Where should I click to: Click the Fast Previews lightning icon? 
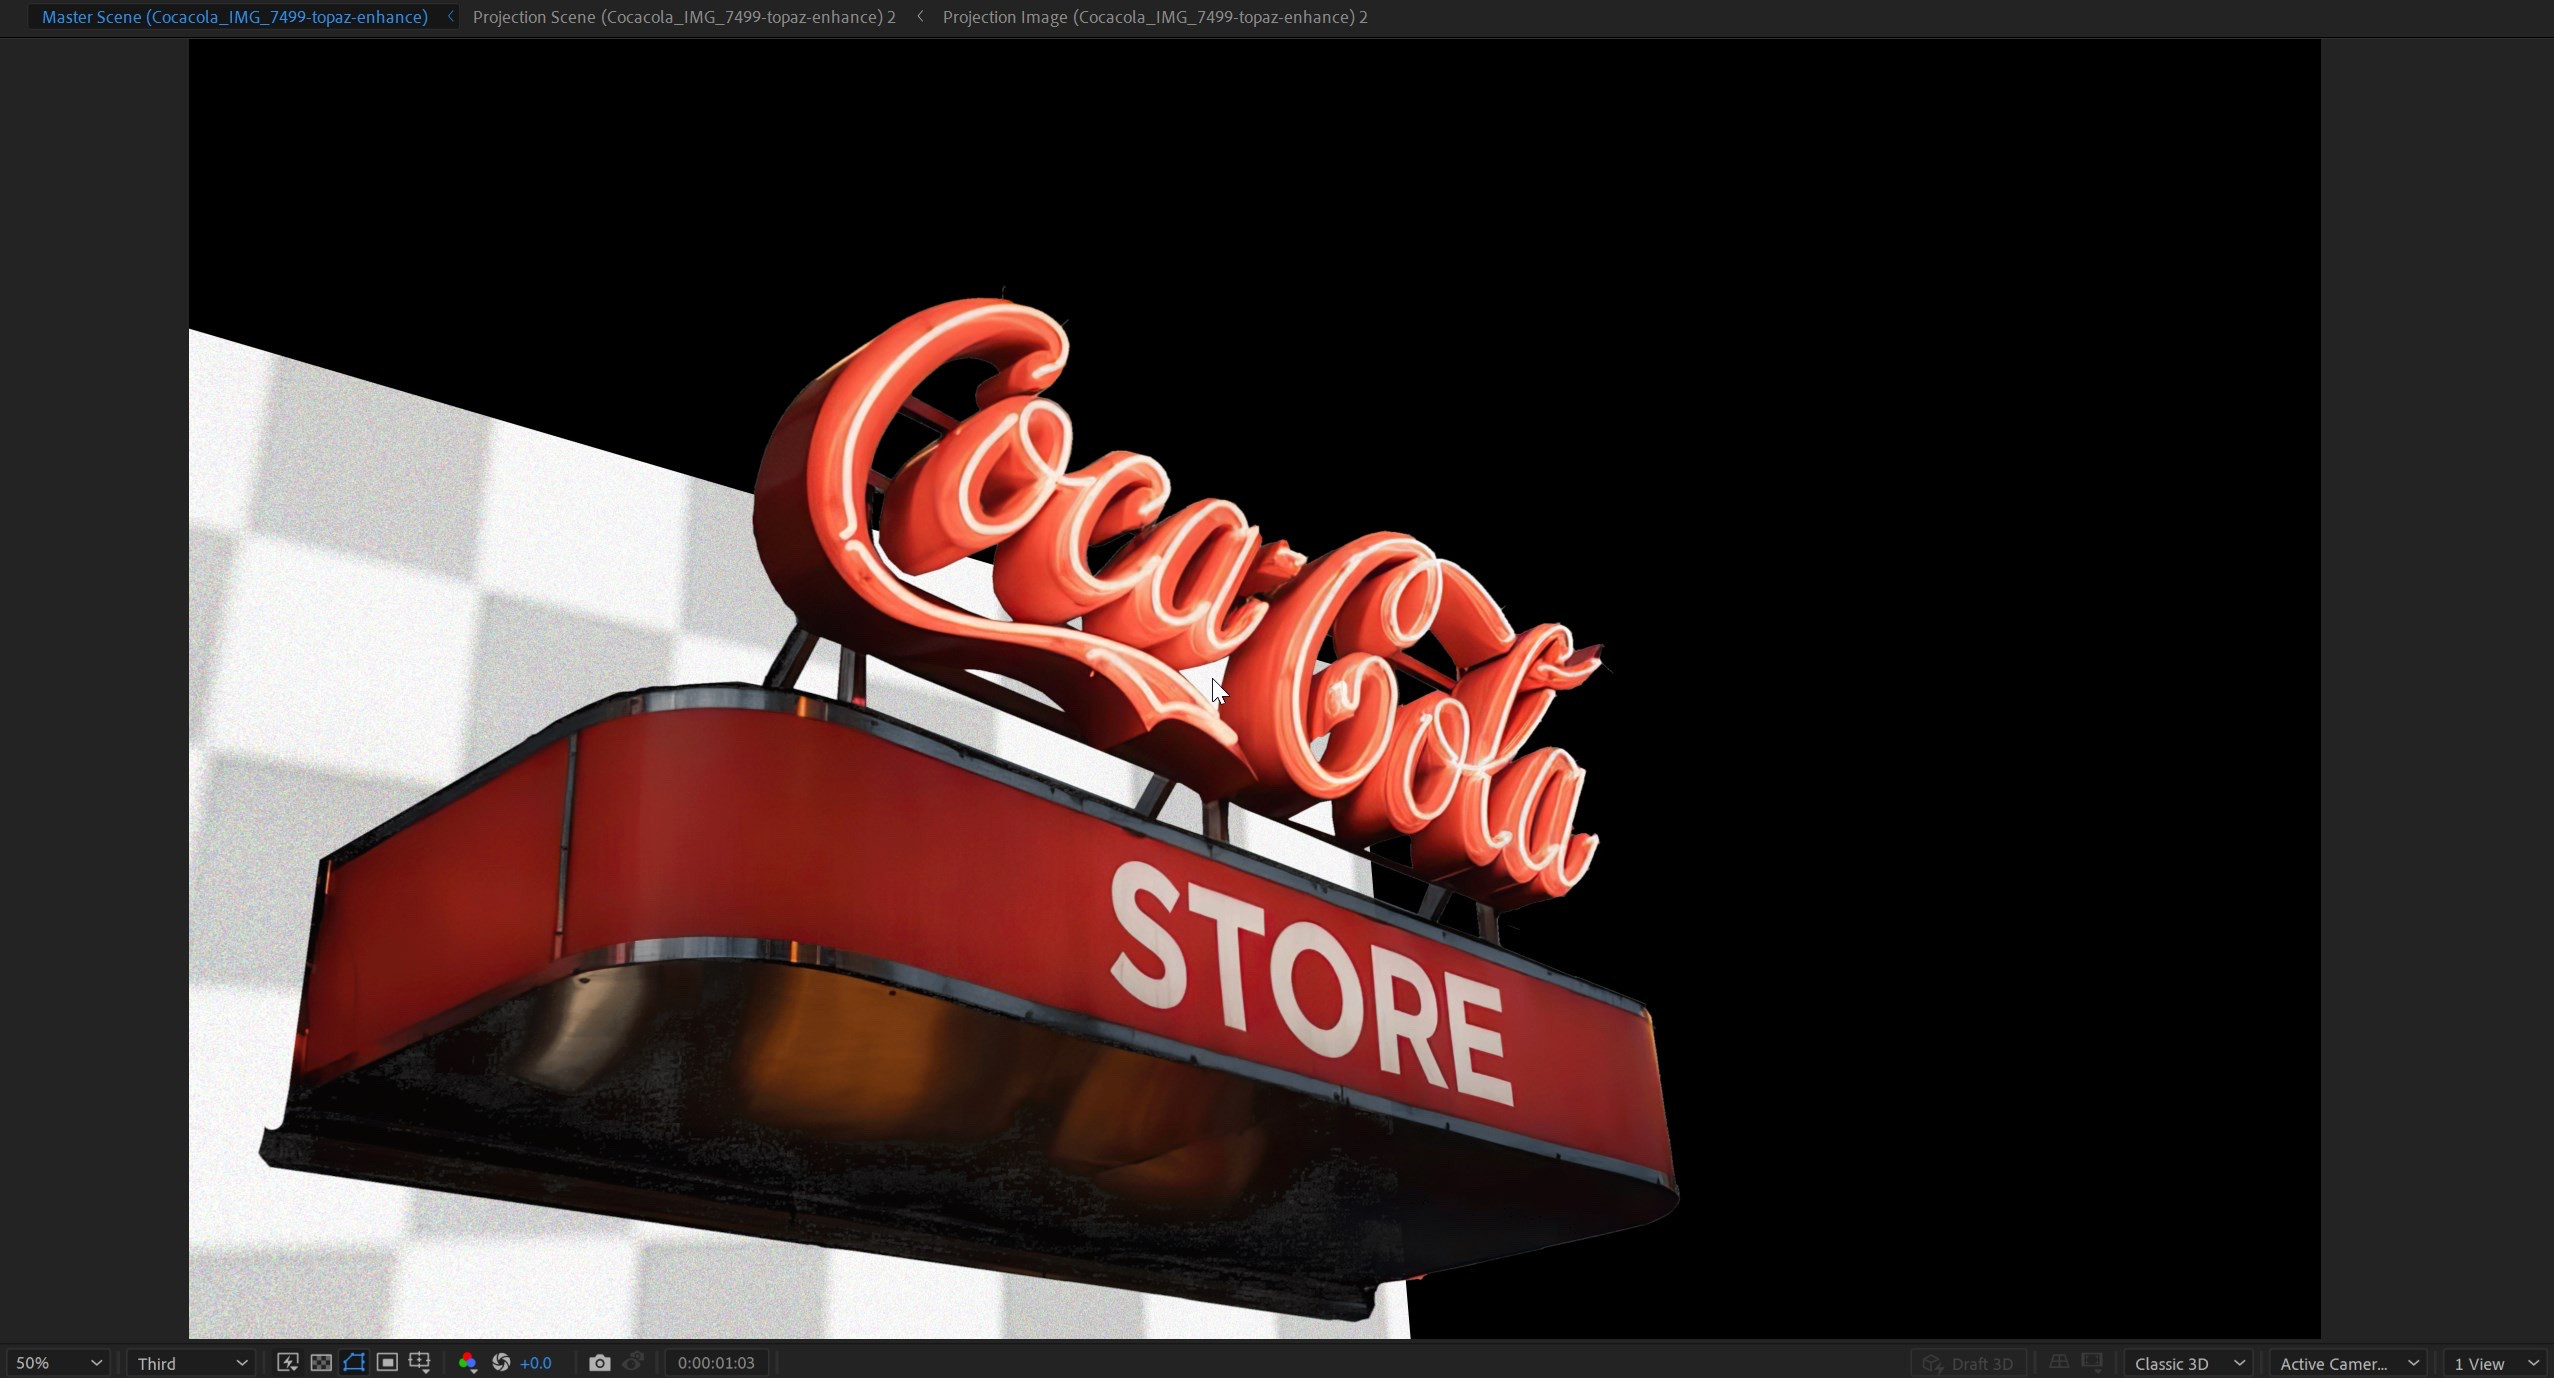pos(287,1362)
